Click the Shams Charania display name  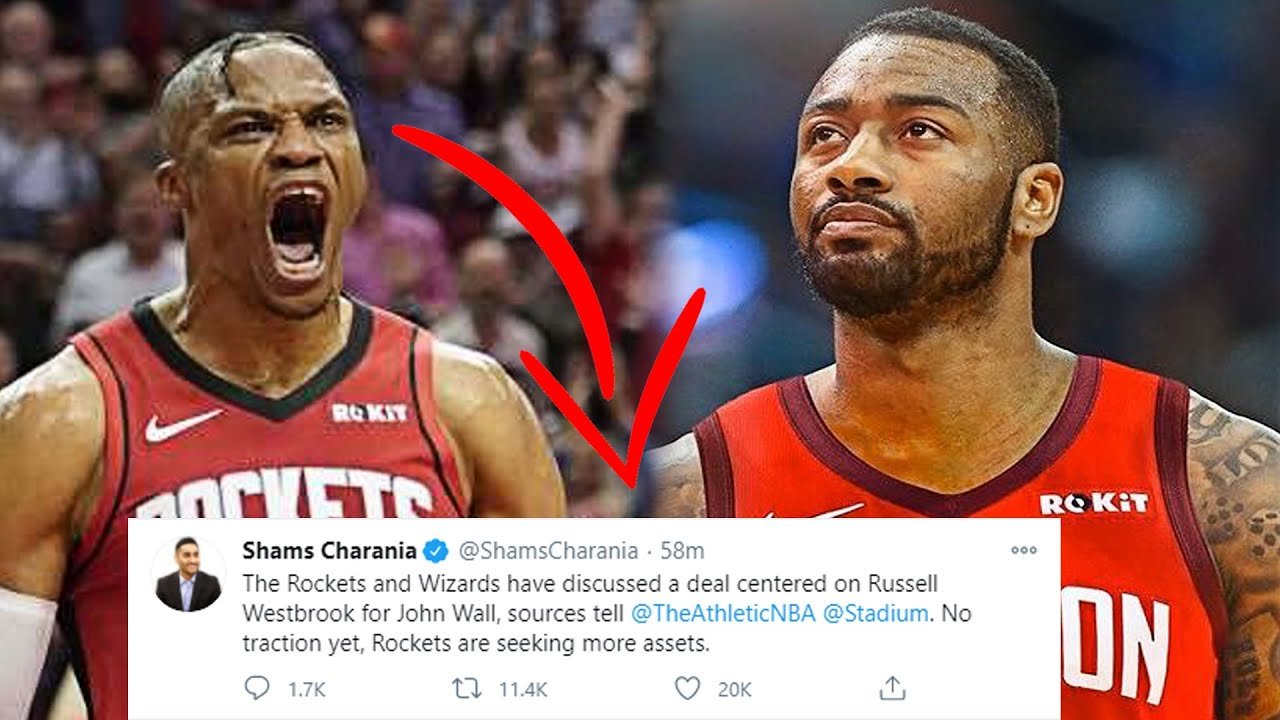329,550
